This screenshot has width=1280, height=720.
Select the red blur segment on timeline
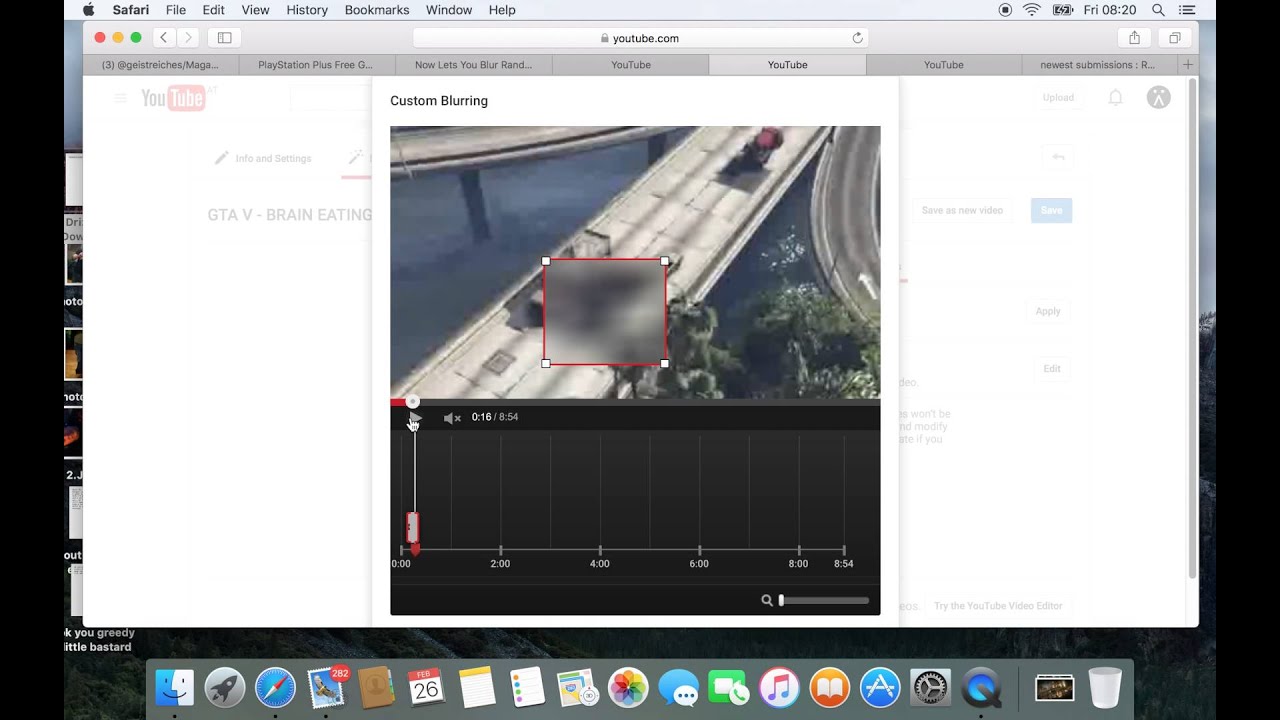point(413,527)
